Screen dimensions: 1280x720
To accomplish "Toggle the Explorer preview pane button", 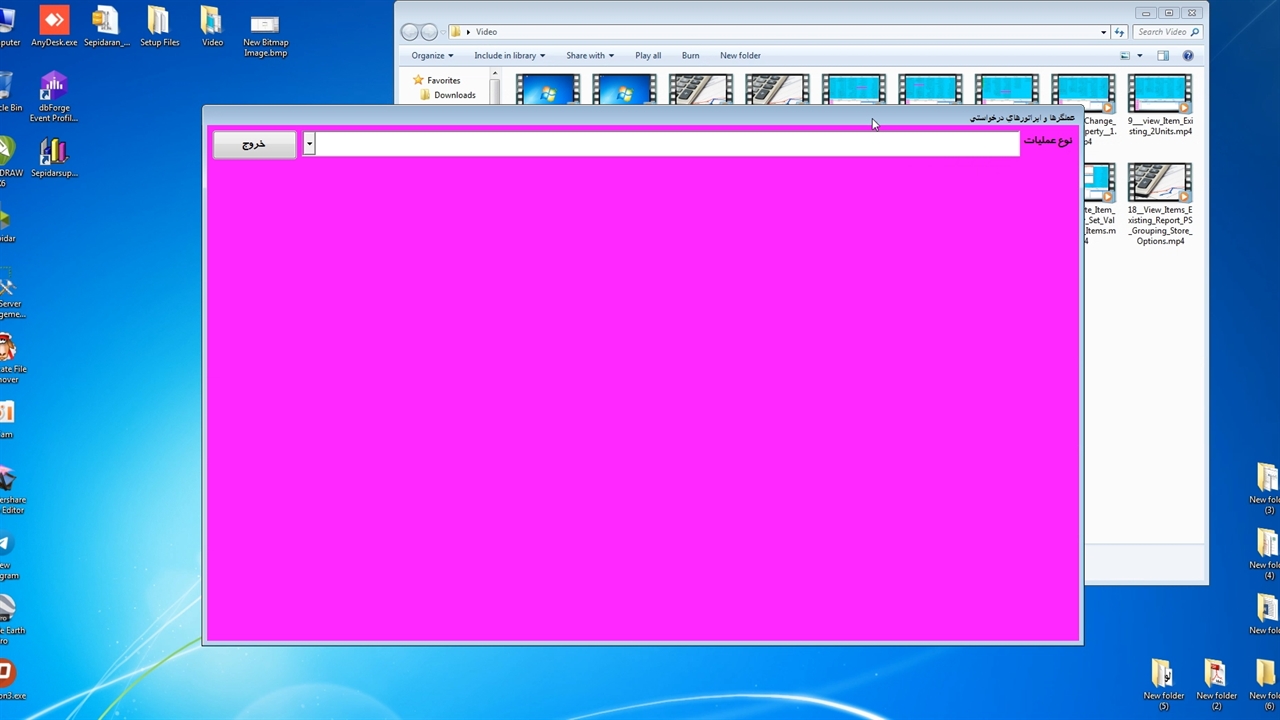I will pyautogui.click(x=1163, y=56).
